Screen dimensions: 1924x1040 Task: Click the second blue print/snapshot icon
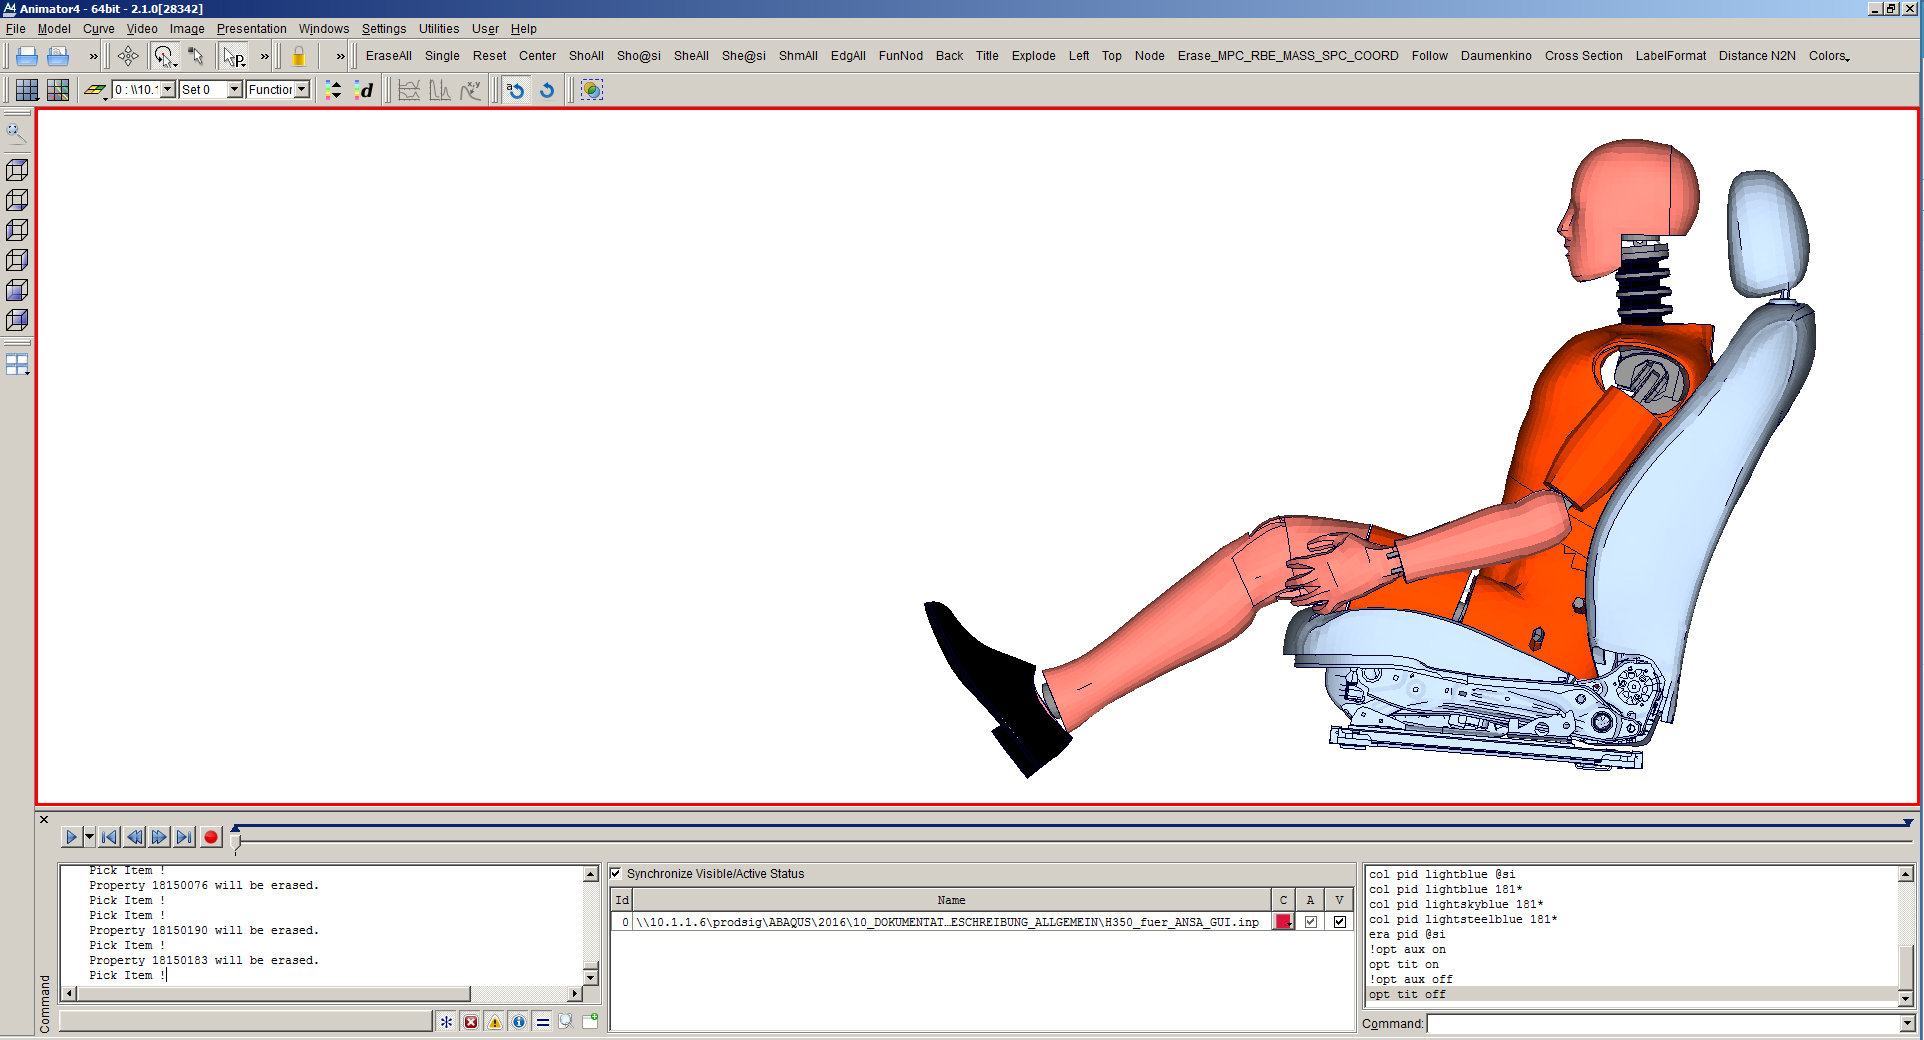pos(58,56)
